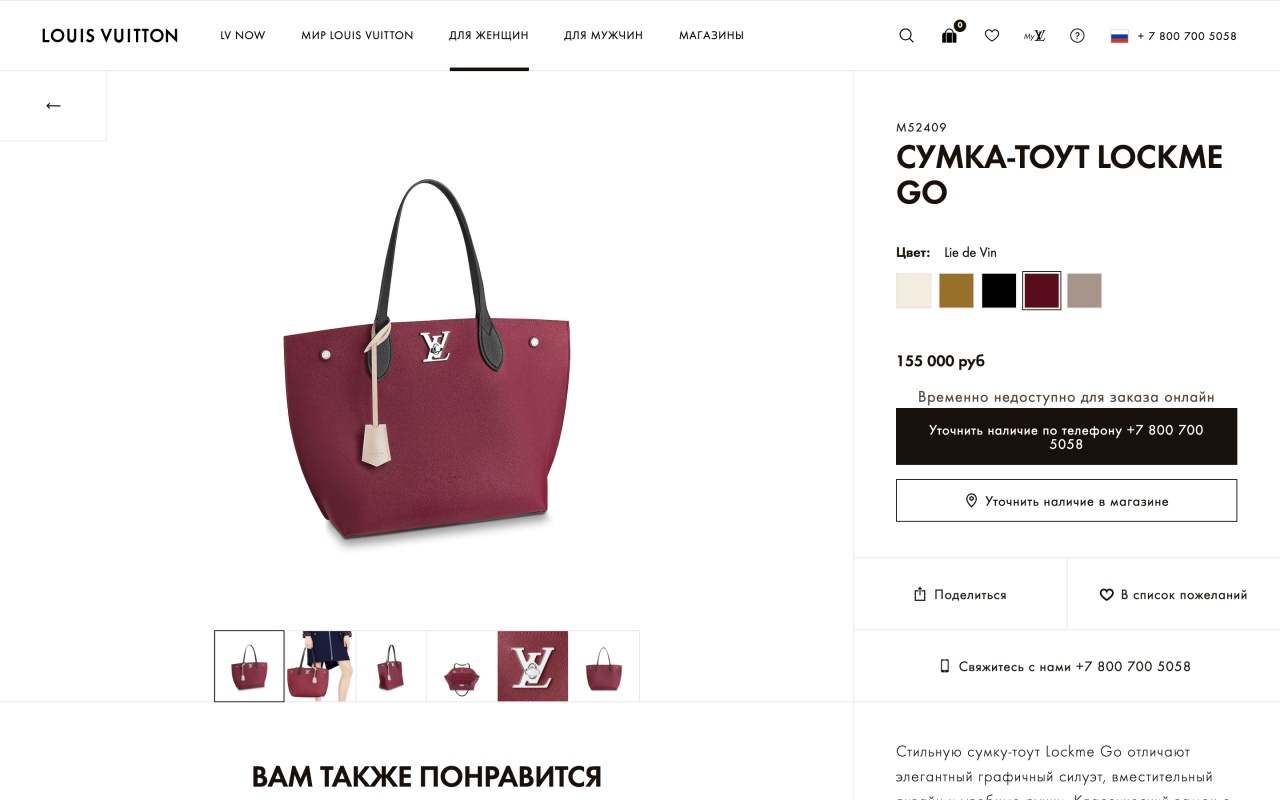
Task: Open the shopping bag cart icon
Action: pyautogui.click(x=950, y=35)
